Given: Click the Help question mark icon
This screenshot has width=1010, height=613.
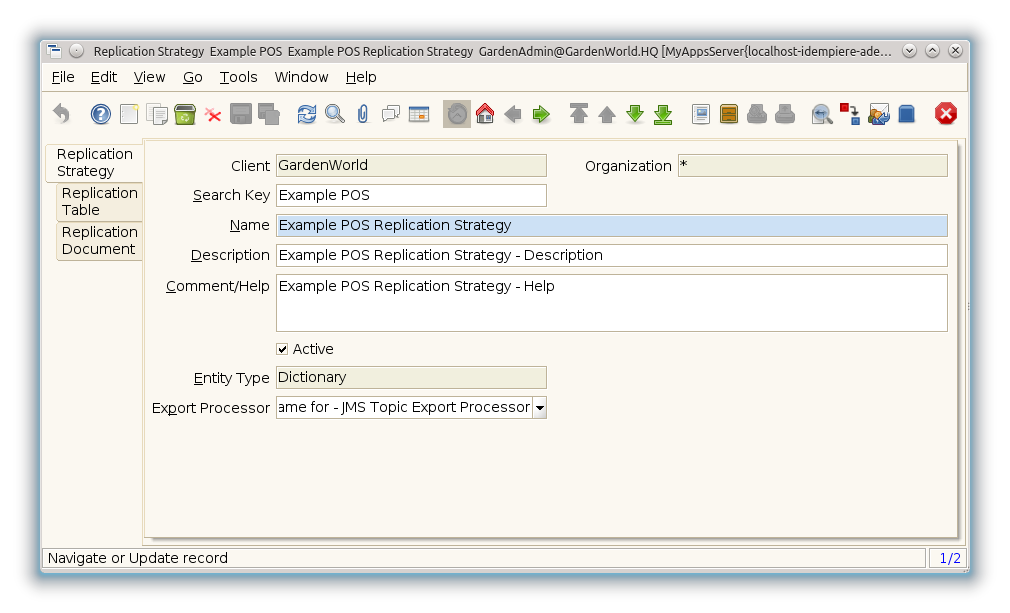Looking at the screenshot, I should click(100, 114).
